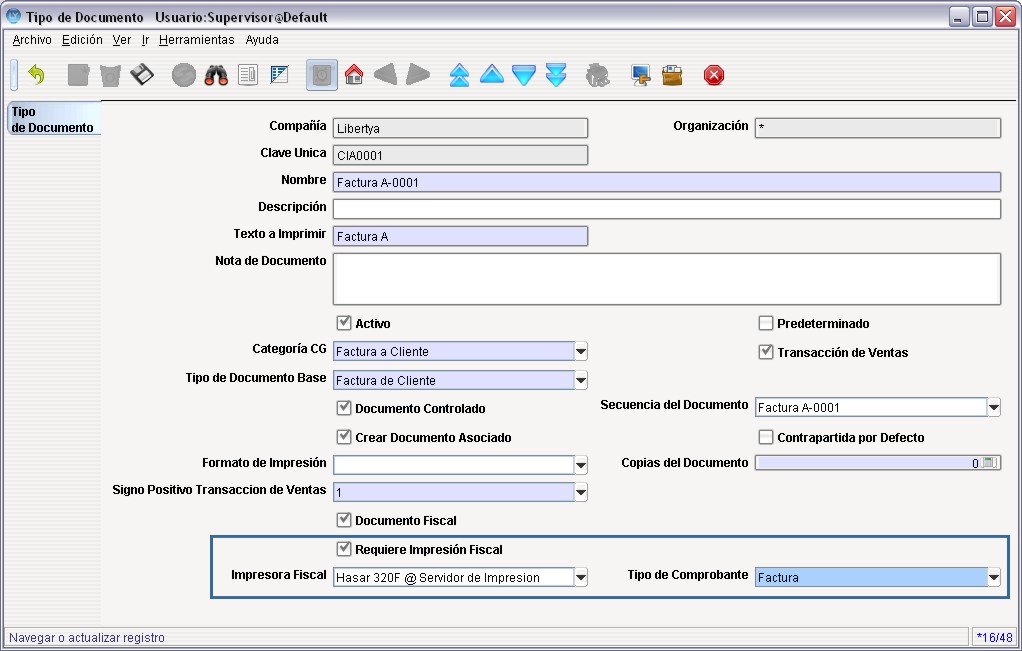Click the Nombre field with Factura A-0001
Screen dimensions: 1022x651
(x=667, y=182)
